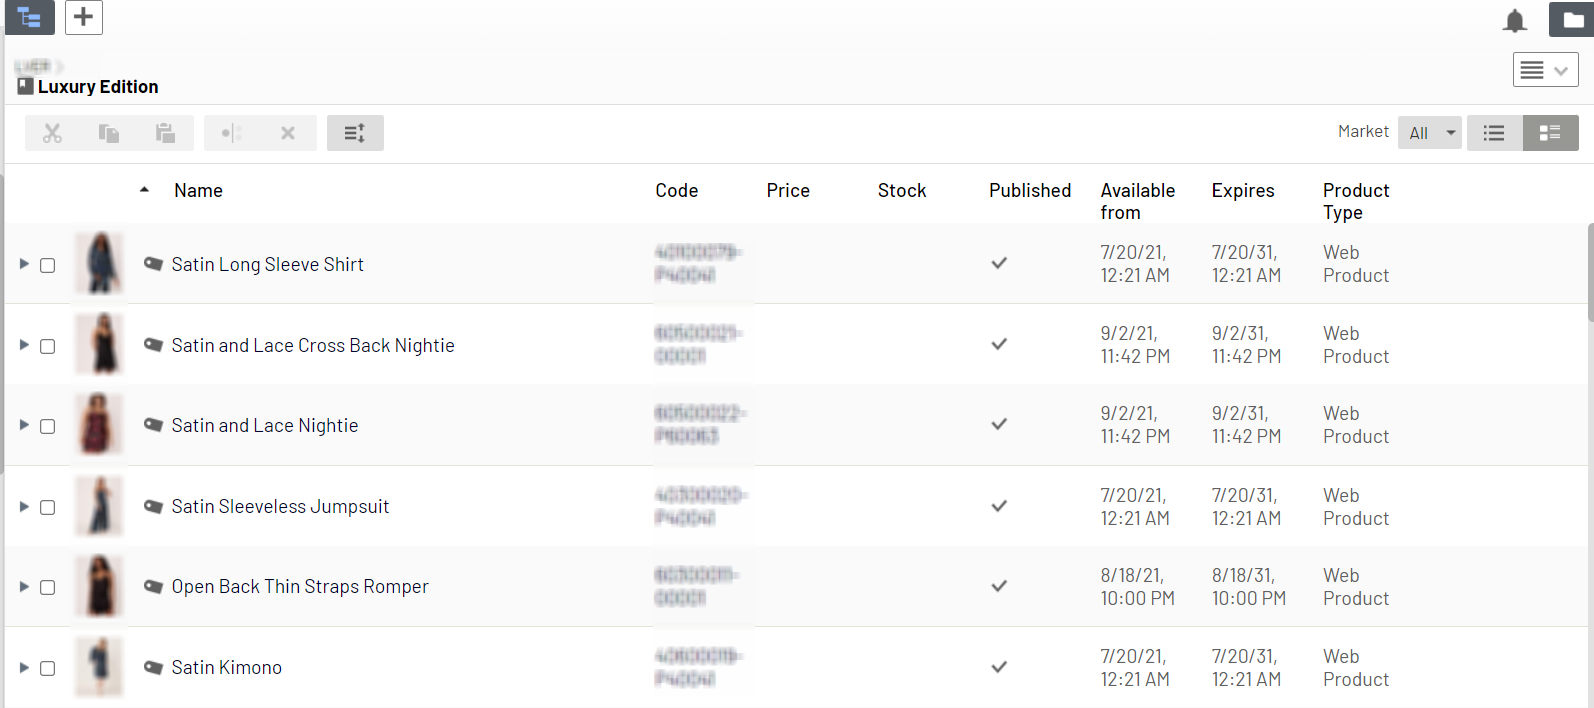Tick the Satin Kimono row checkbox
This screenshot has height=708, width=1594.
pos(47,668)
